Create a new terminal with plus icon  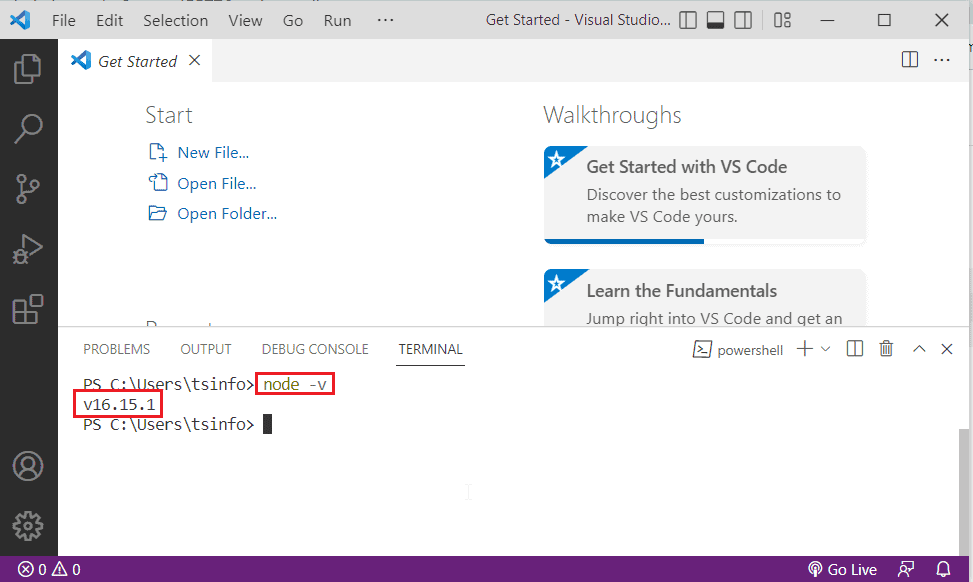[x=805, y=349]
